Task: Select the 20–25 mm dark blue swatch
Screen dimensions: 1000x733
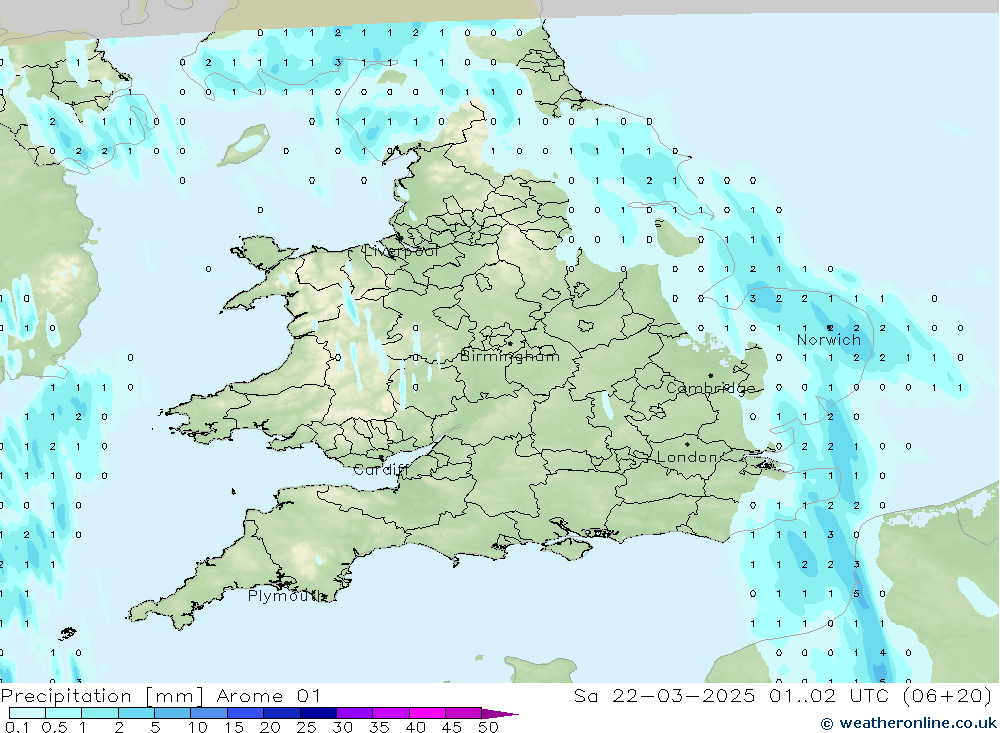Action: pos(281,713)
